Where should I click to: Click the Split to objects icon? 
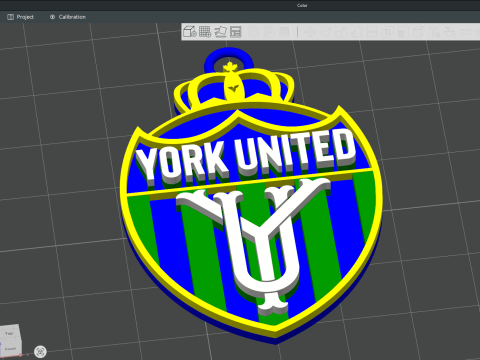254,32
